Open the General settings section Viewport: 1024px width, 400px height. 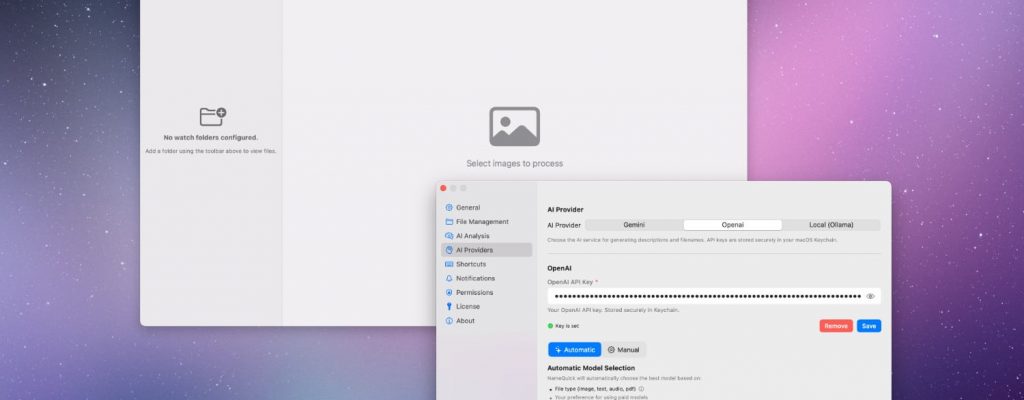click(468, 207)
